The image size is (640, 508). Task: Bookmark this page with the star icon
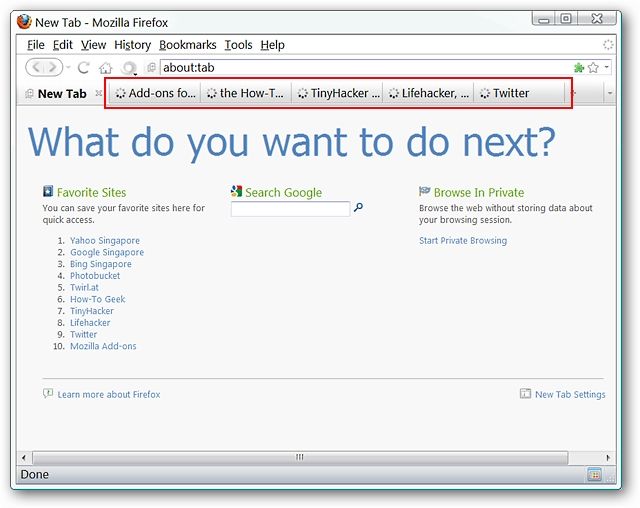click(593, 67)
